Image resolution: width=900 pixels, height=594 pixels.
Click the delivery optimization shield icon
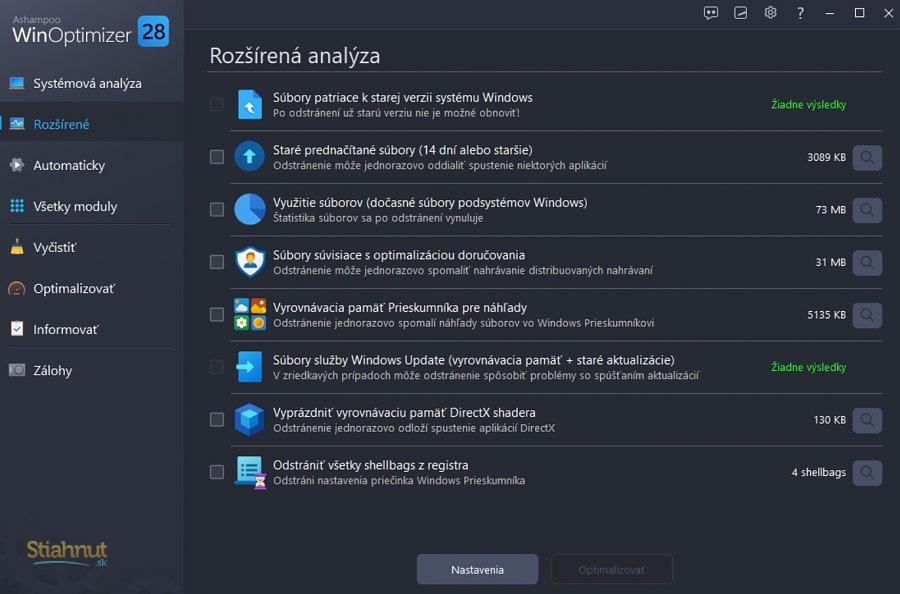click(x=250, y=262)
